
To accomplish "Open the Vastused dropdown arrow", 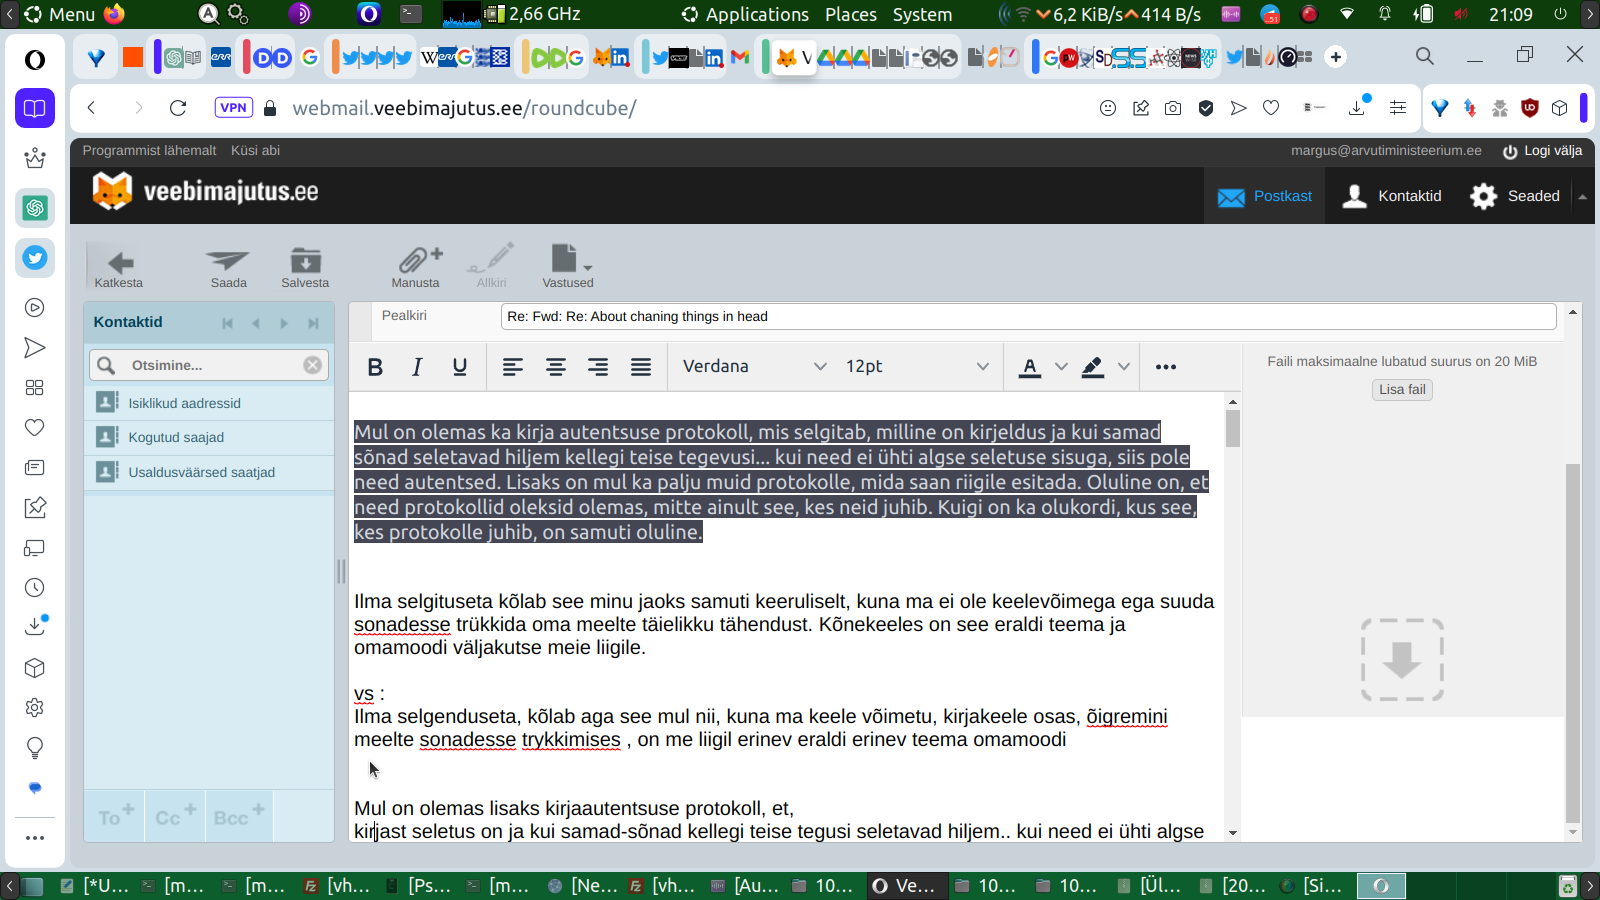I will [x=588, y=268].
